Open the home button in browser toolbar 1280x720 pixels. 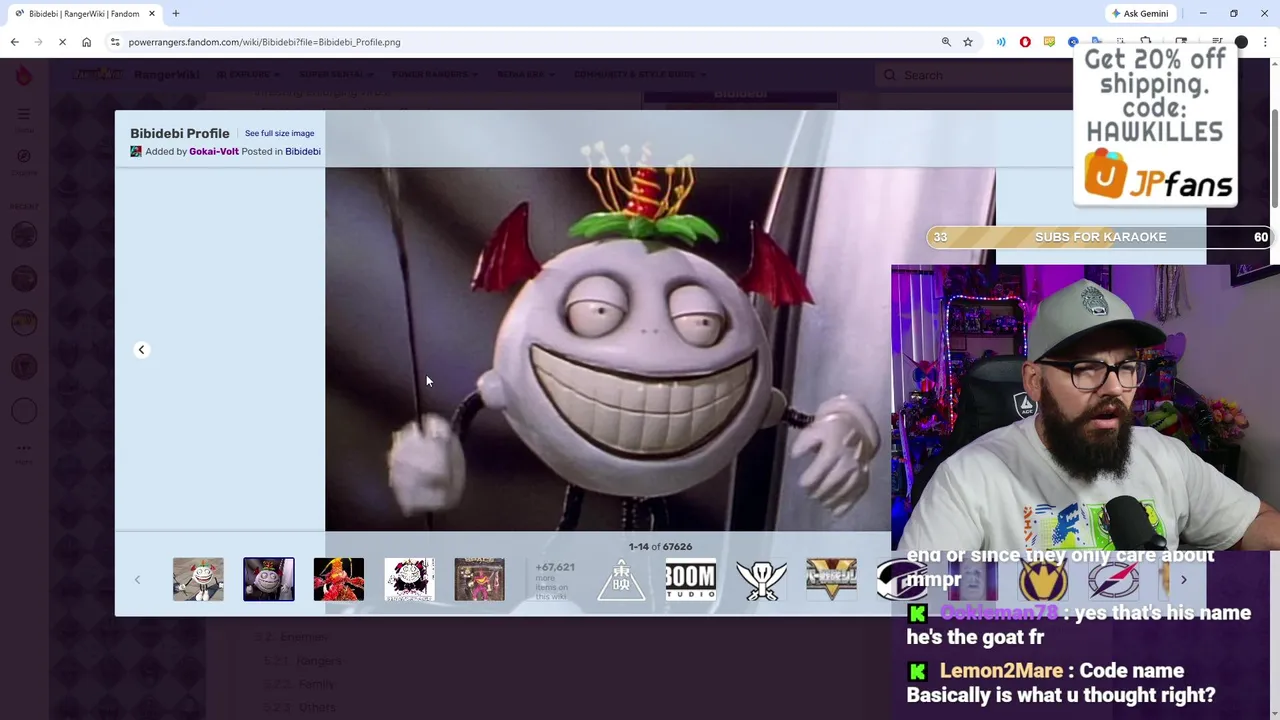pos(86,42)
